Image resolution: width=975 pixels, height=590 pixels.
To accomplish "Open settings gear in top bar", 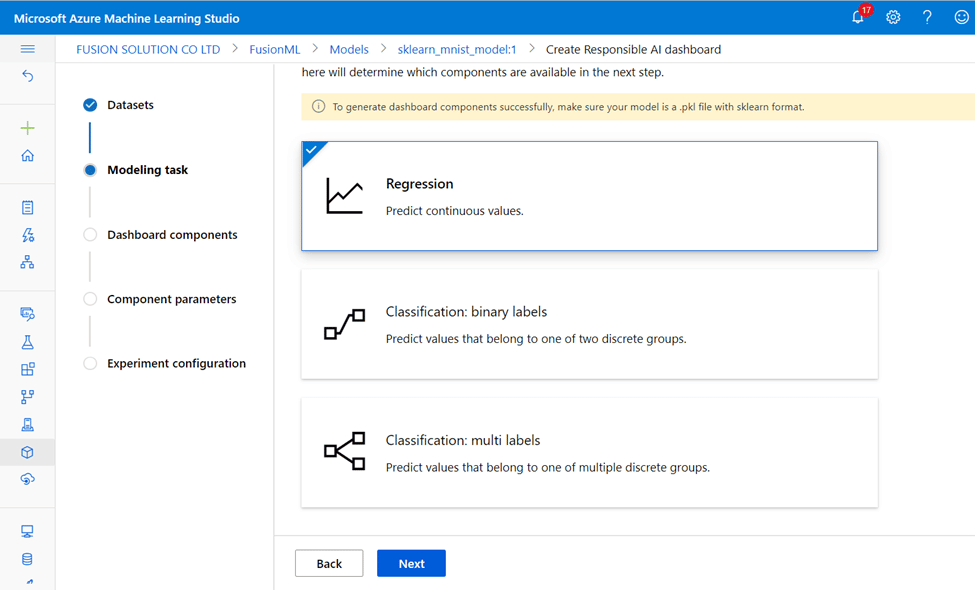I will click(893, 17).
